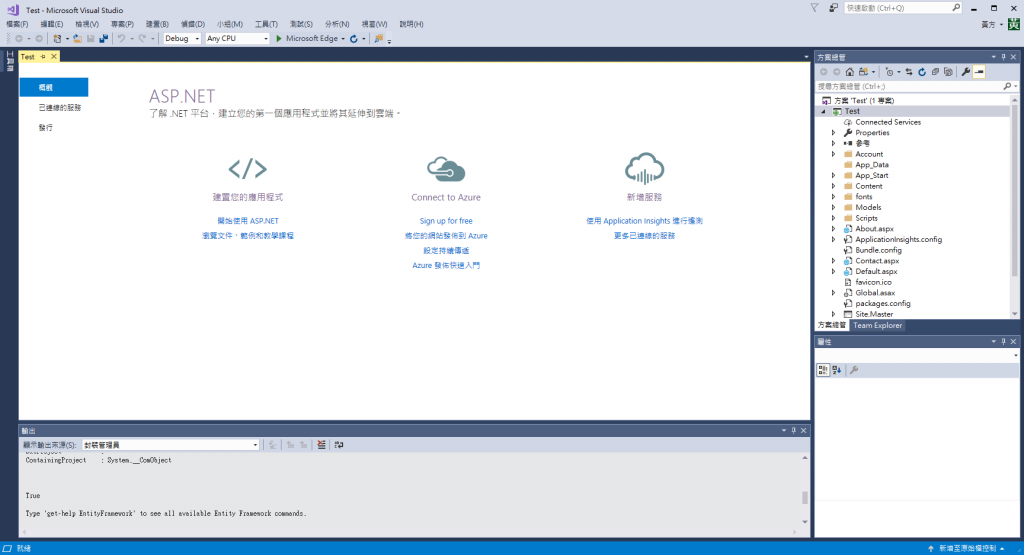Viewport: 1024px width, 555px height.
Task: Expand the Account folder
Action: pos(834,154)
